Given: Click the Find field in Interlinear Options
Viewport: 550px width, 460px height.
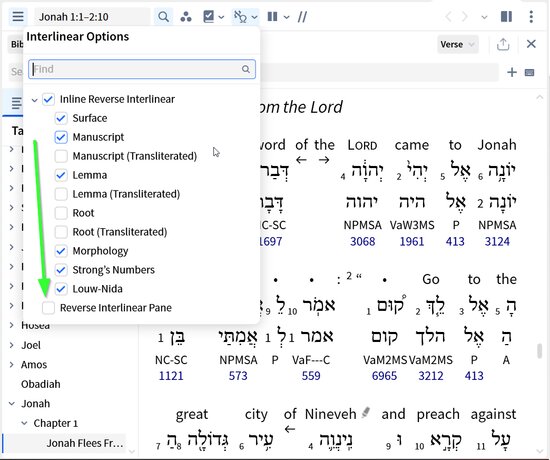Looking at the screenshot, I should pyautogui.click(x=141, y=69).
